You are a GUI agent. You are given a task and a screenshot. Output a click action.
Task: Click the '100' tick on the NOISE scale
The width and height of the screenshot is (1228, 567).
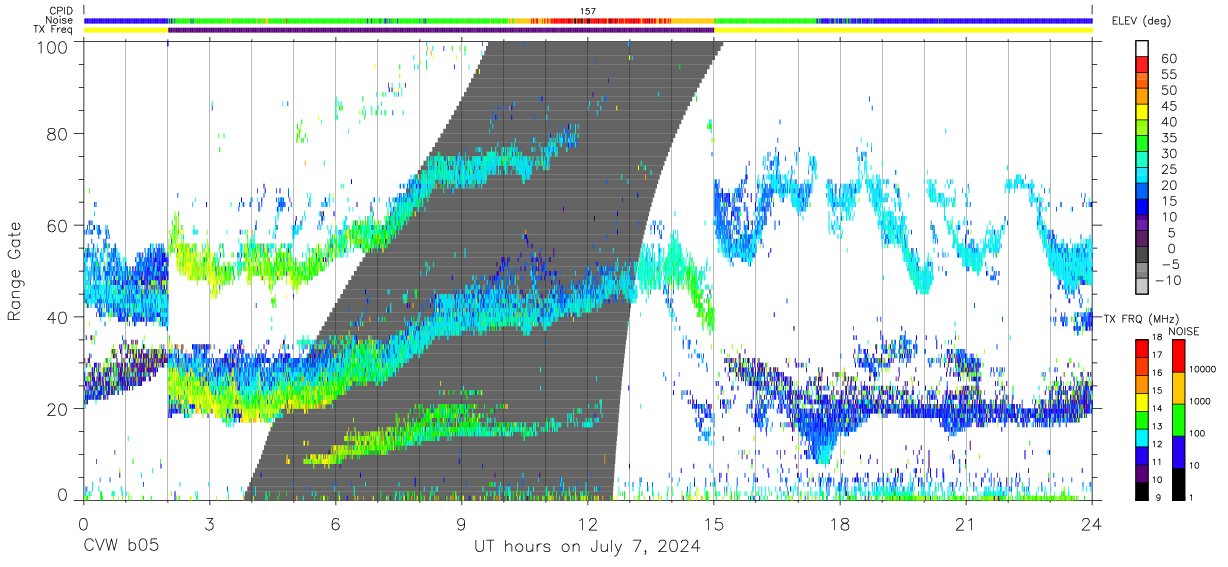[x=1197, y=433]
